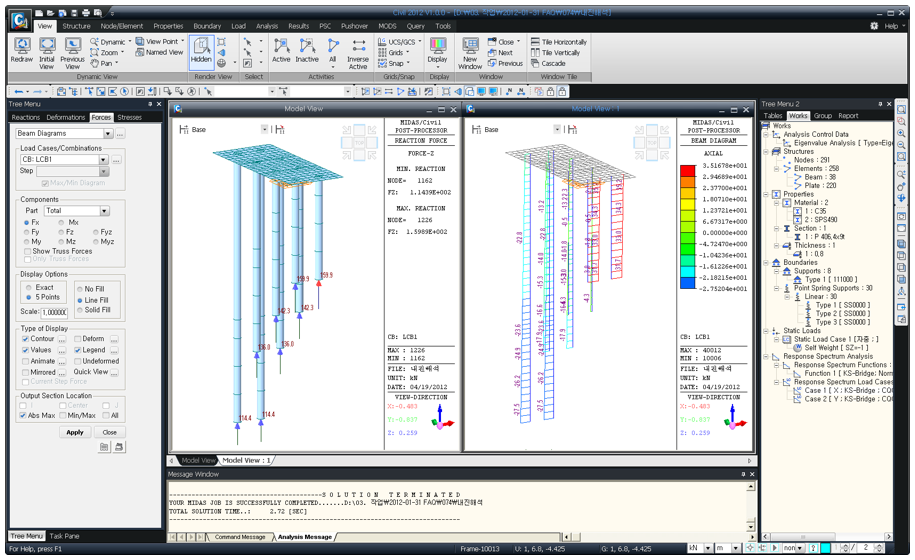Image resolution: width=915 pixels, height=560 pixels.
Task: Open the Step dropdown
Action: [x=104, y=171]
